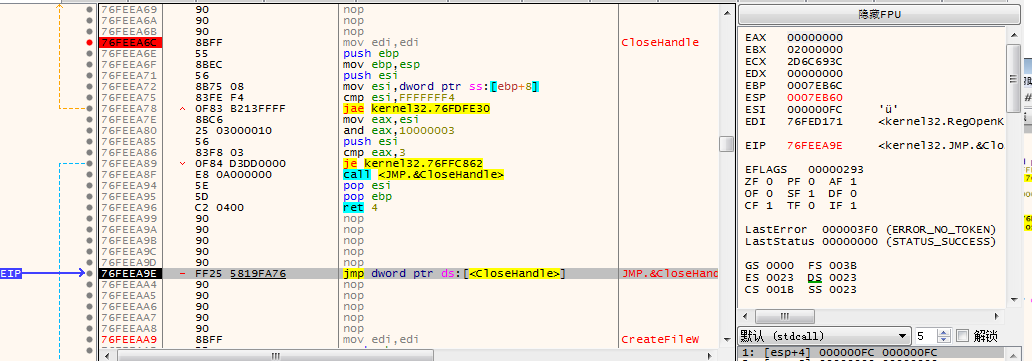Click LastStatus 00000000 (STATUS_SUCCESS) entry
The height and width of the screenshot is (361, 1032).
pos(870,241)
